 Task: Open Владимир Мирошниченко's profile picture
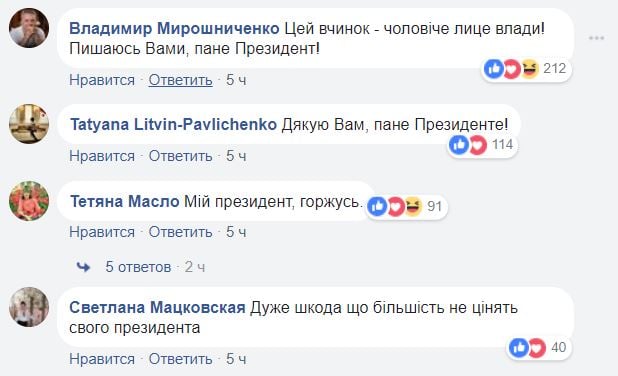(29, 28)
